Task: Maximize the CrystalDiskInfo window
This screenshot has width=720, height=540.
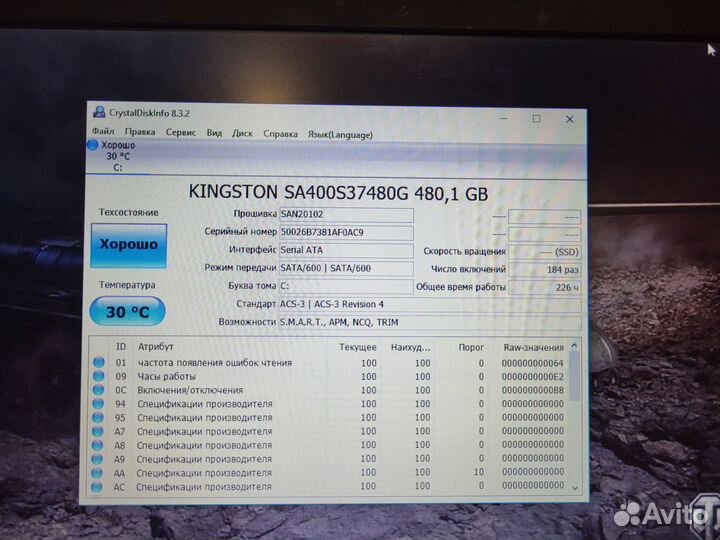Action: (x=536, y=118)
